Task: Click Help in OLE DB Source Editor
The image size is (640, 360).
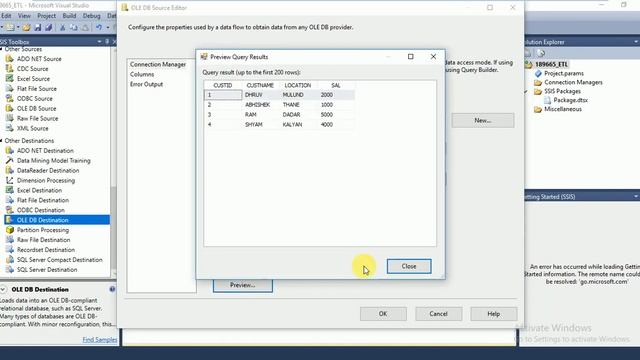Action: pyautogui.click(x=493, y=314)
